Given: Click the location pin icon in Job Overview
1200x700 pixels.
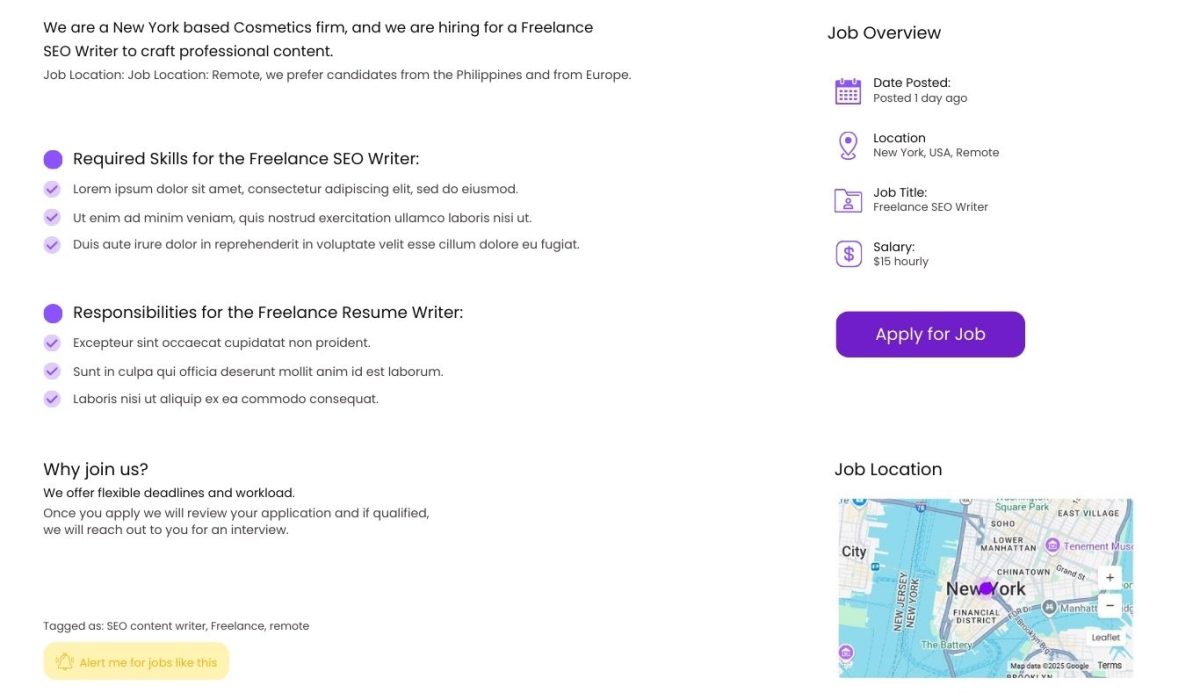Looking at the screenshot, I should click(848, 146).
